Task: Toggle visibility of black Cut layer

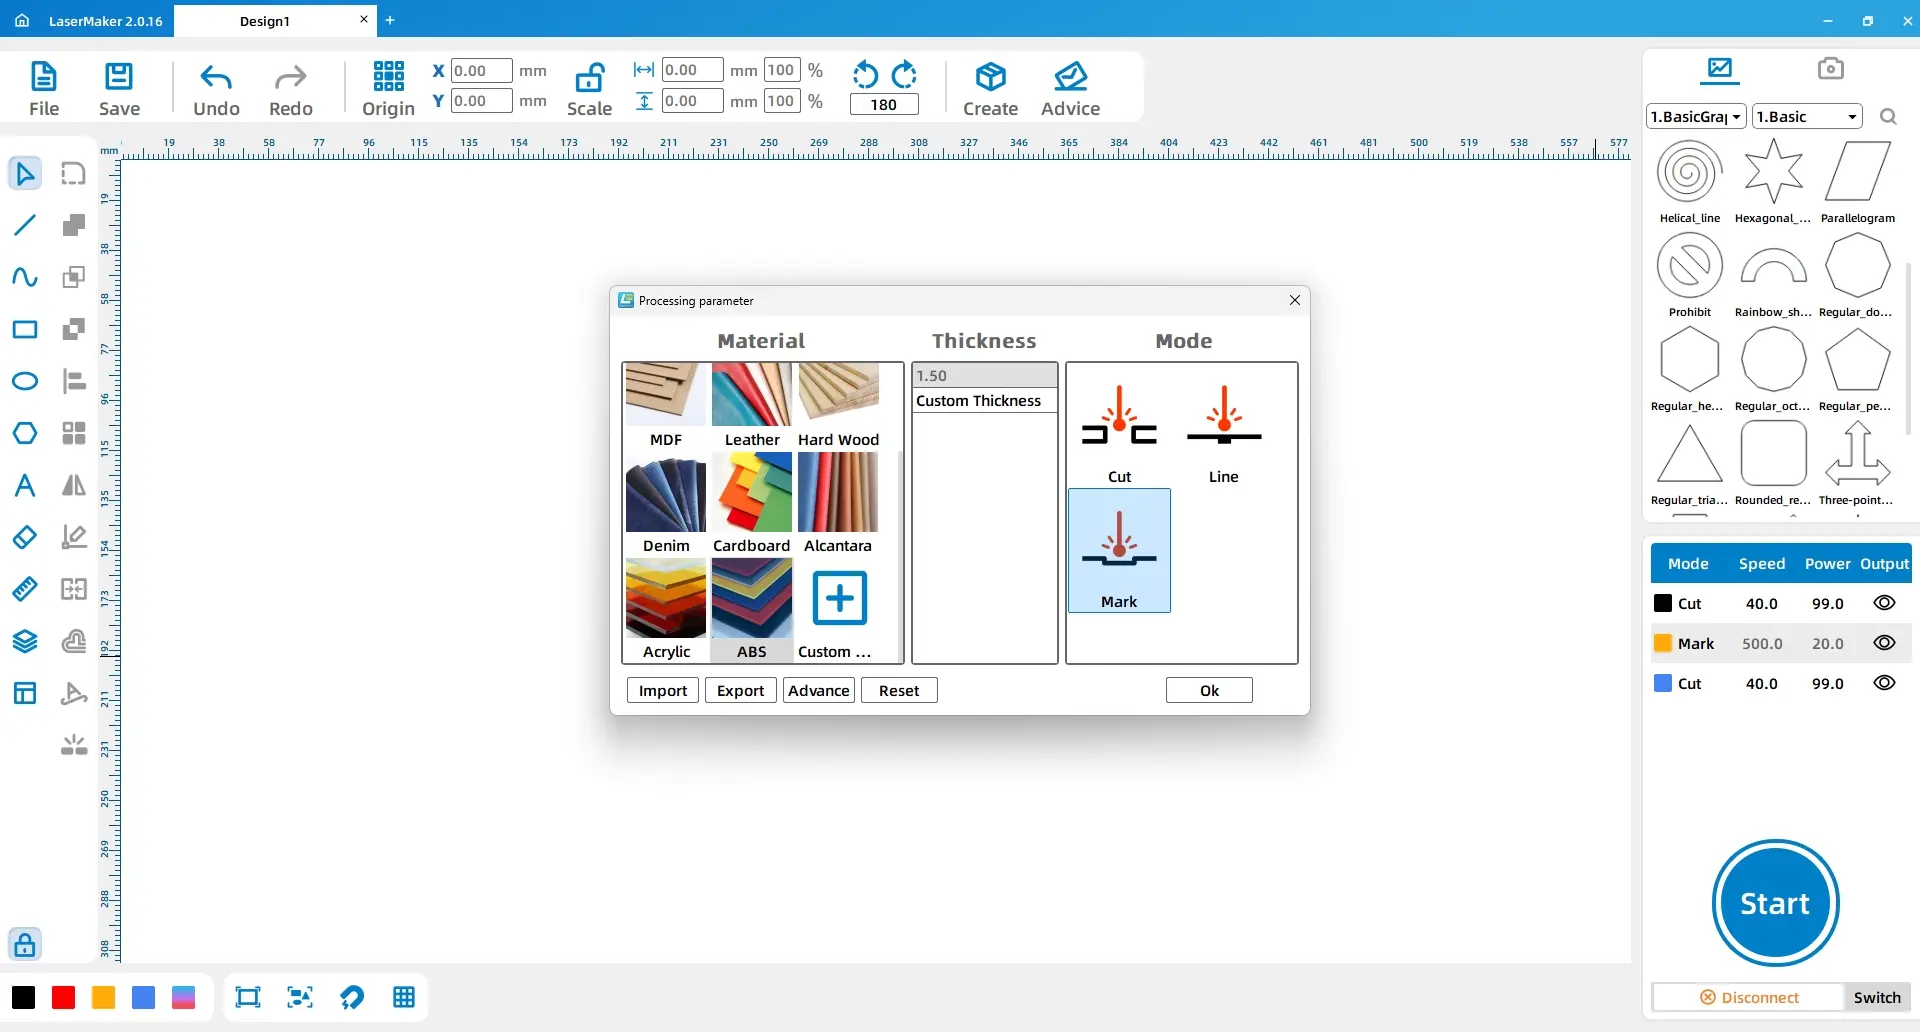Action: click(1884, 603)
